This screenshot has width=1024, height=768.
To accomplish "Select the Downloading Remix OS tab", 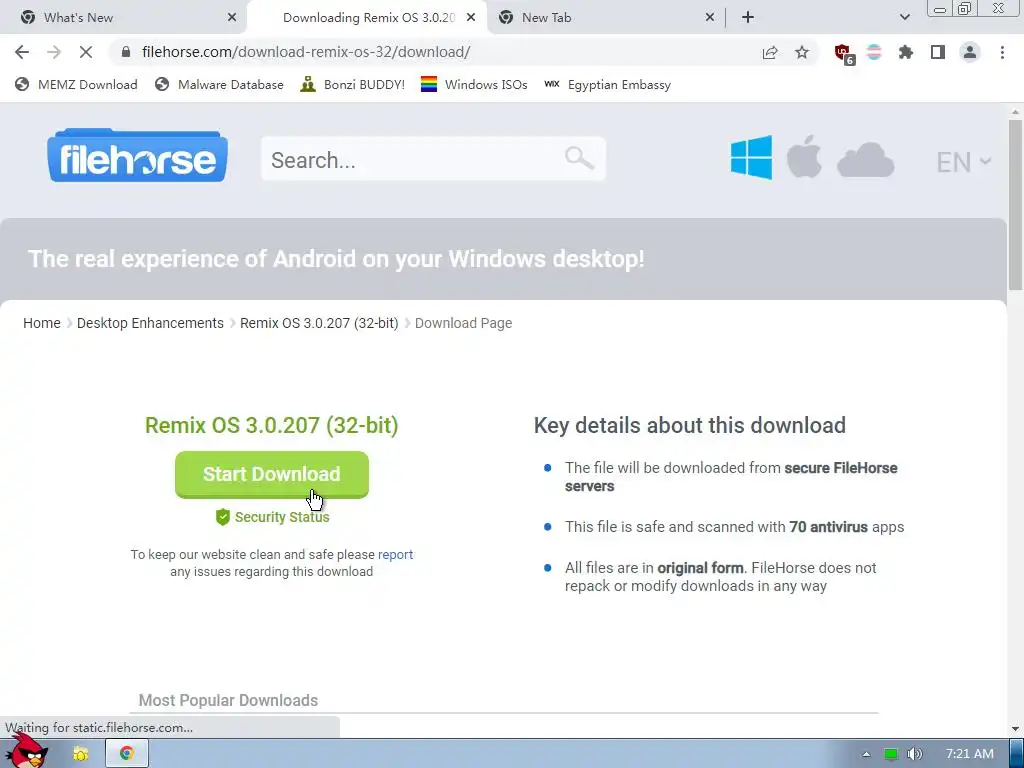I will point(368,18).
